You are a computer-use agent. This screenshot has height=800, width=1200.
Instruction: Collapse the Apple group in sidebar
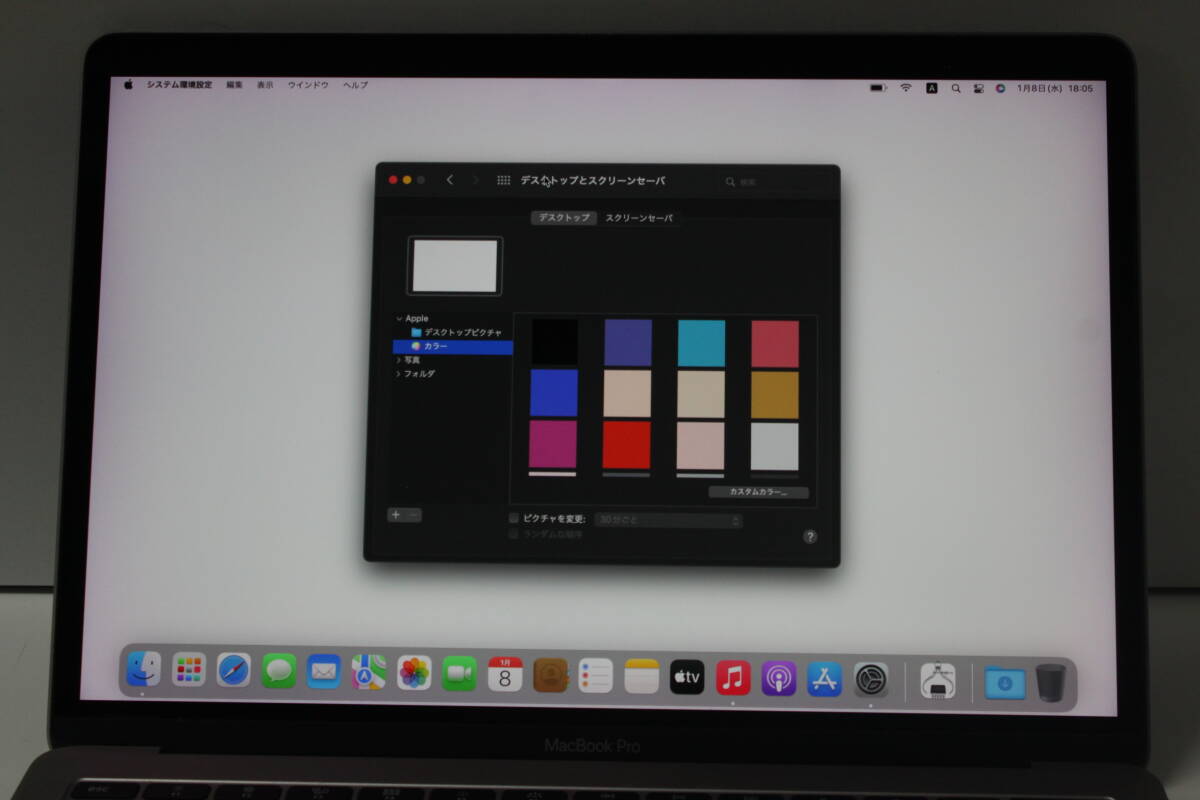tap(399, 319)
